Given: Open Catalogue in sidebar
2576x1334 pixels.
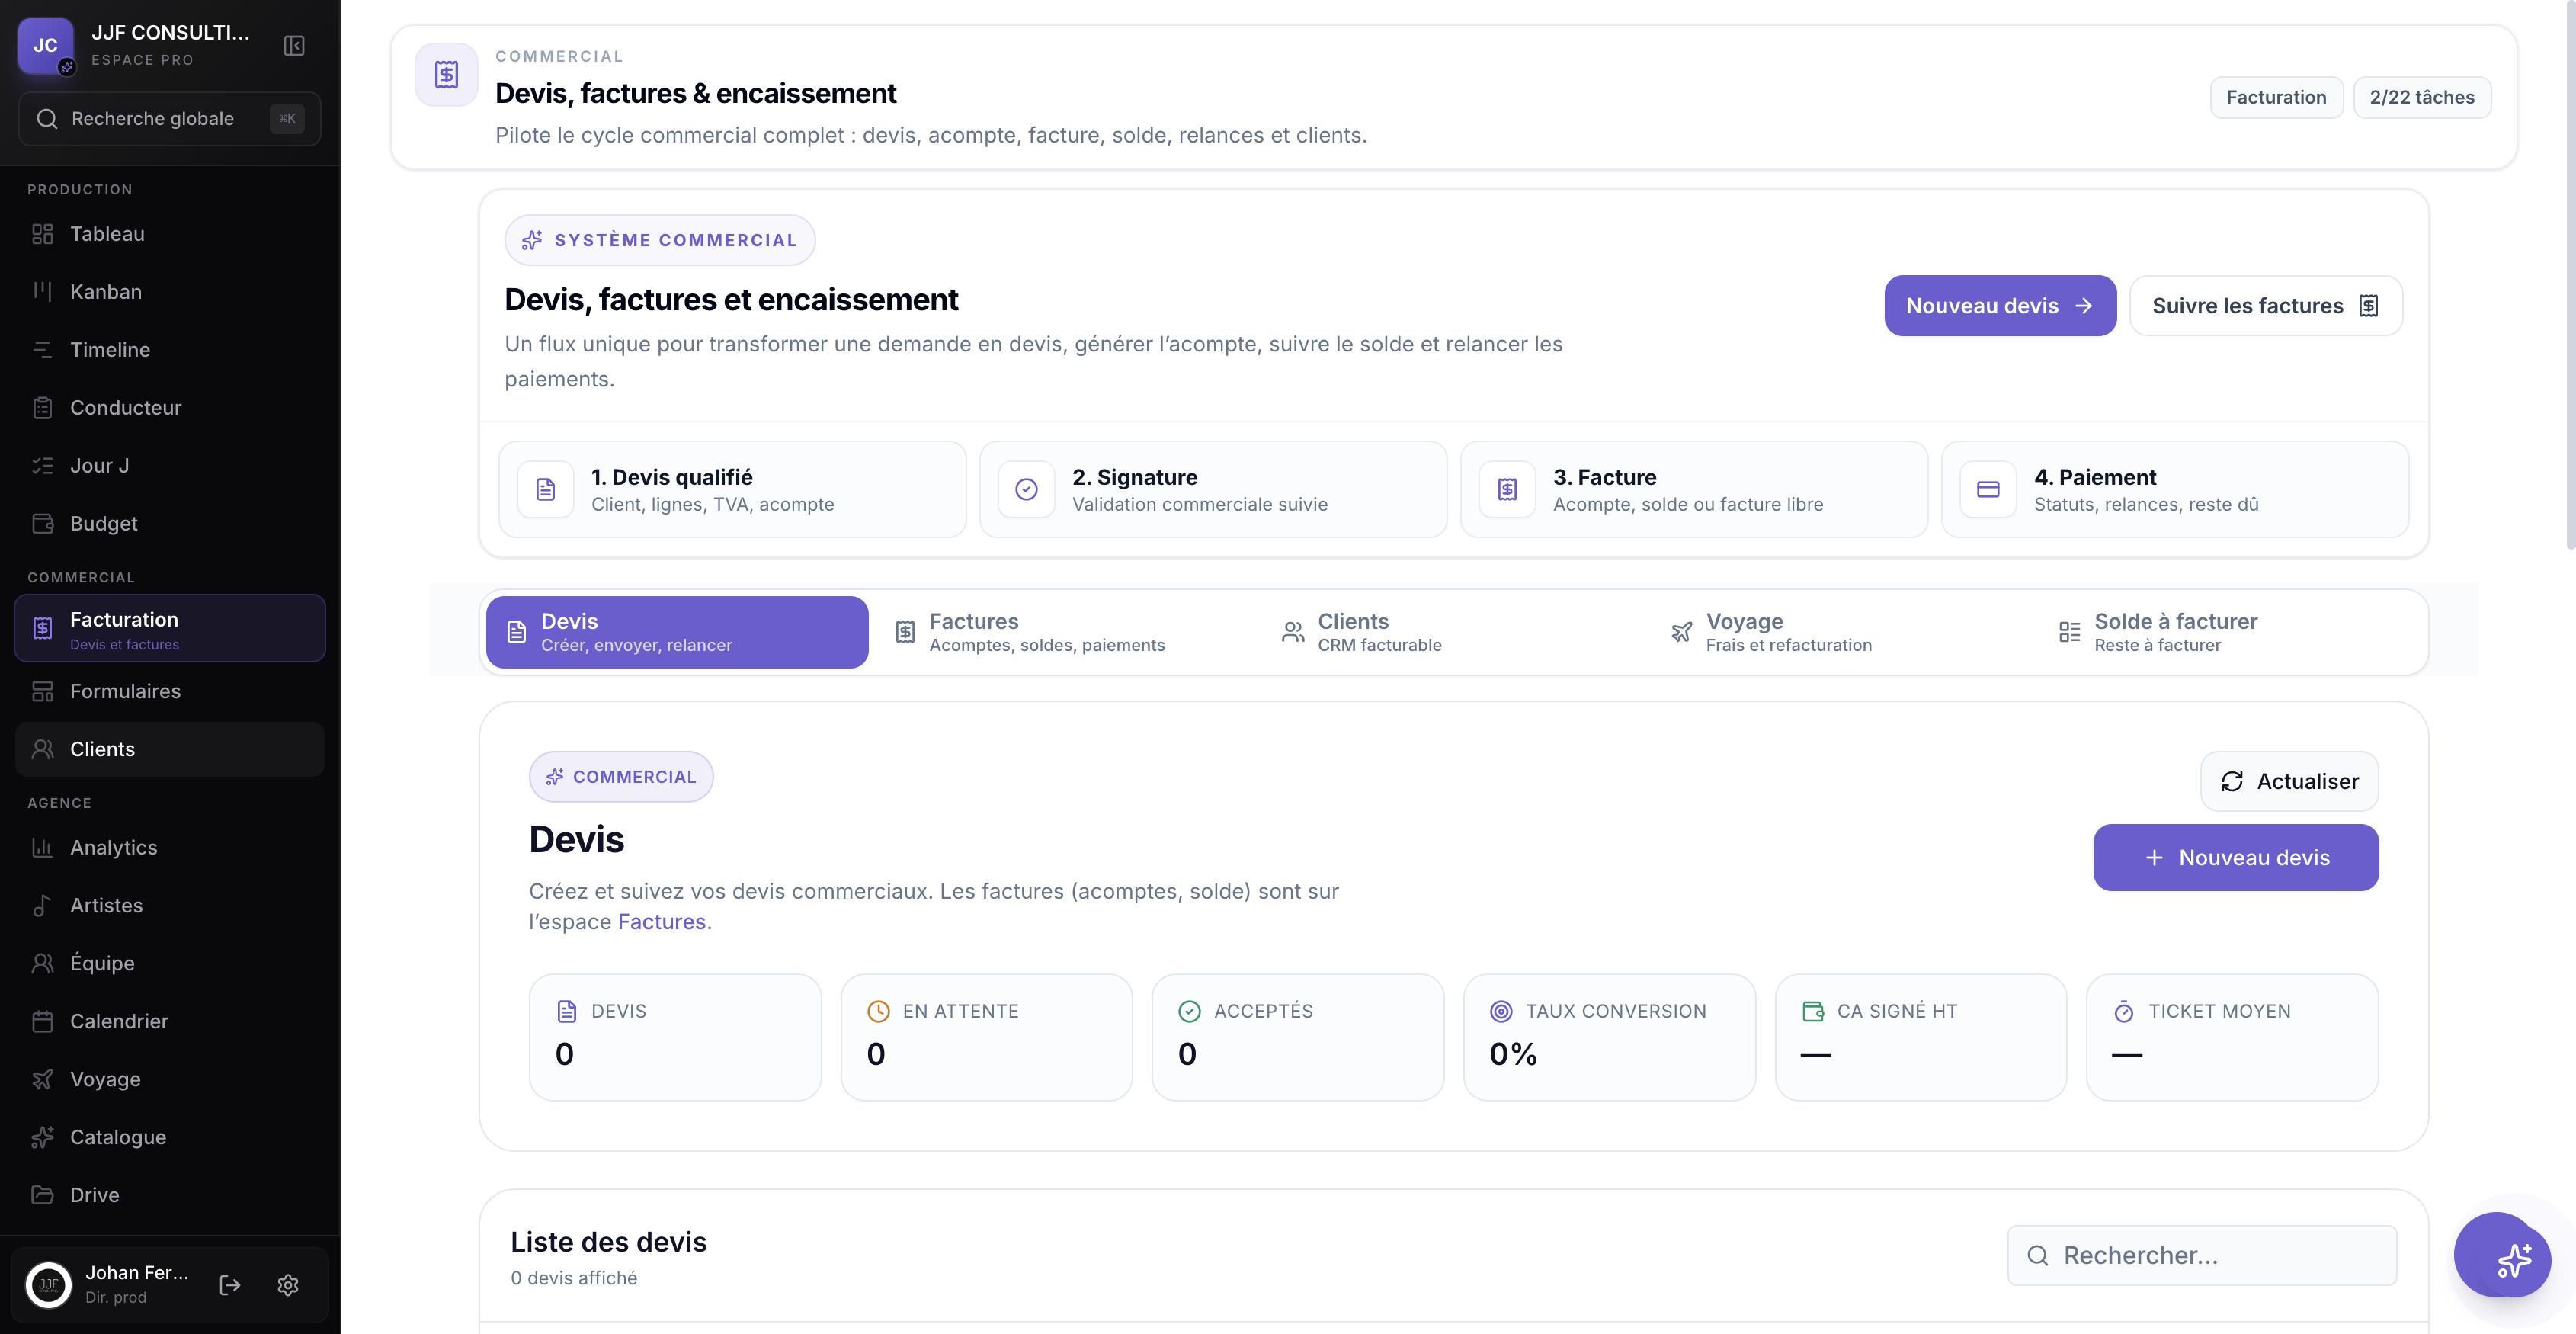Looking at the screenshot, I should point(170,1138).
